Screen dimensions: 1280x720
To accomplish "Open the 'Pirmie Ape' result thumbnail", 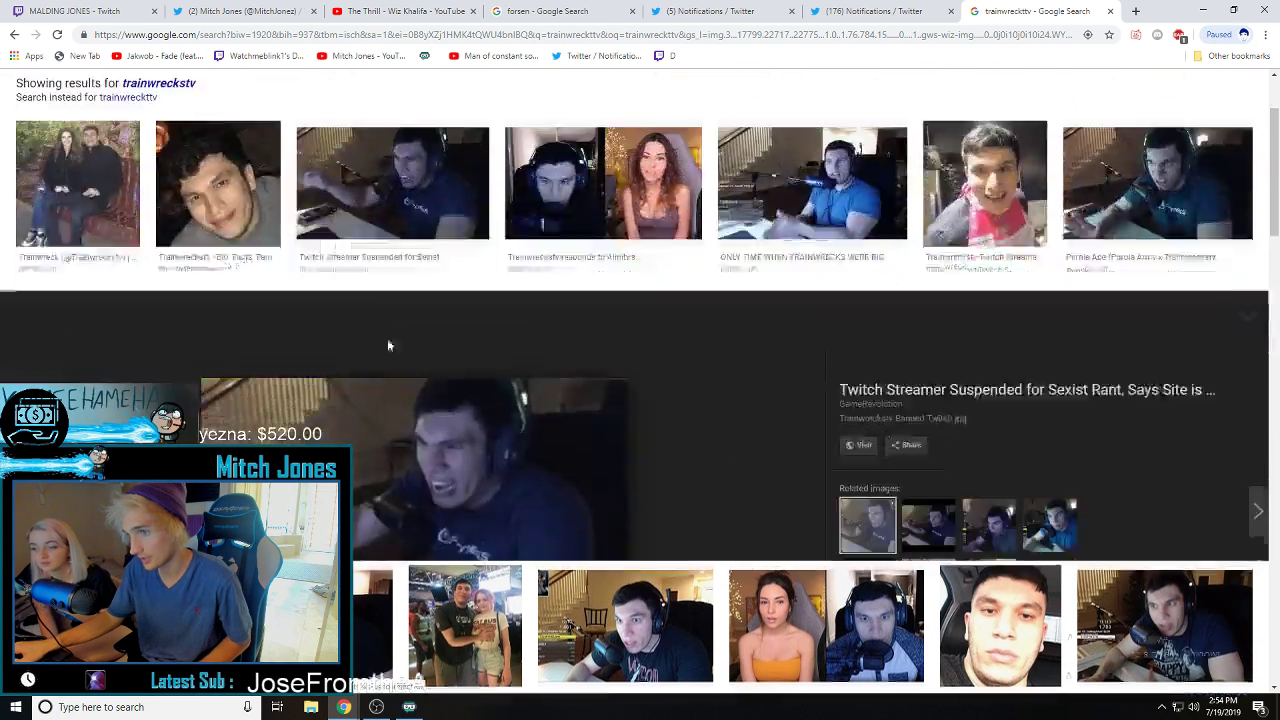I will click(1157, 183).
